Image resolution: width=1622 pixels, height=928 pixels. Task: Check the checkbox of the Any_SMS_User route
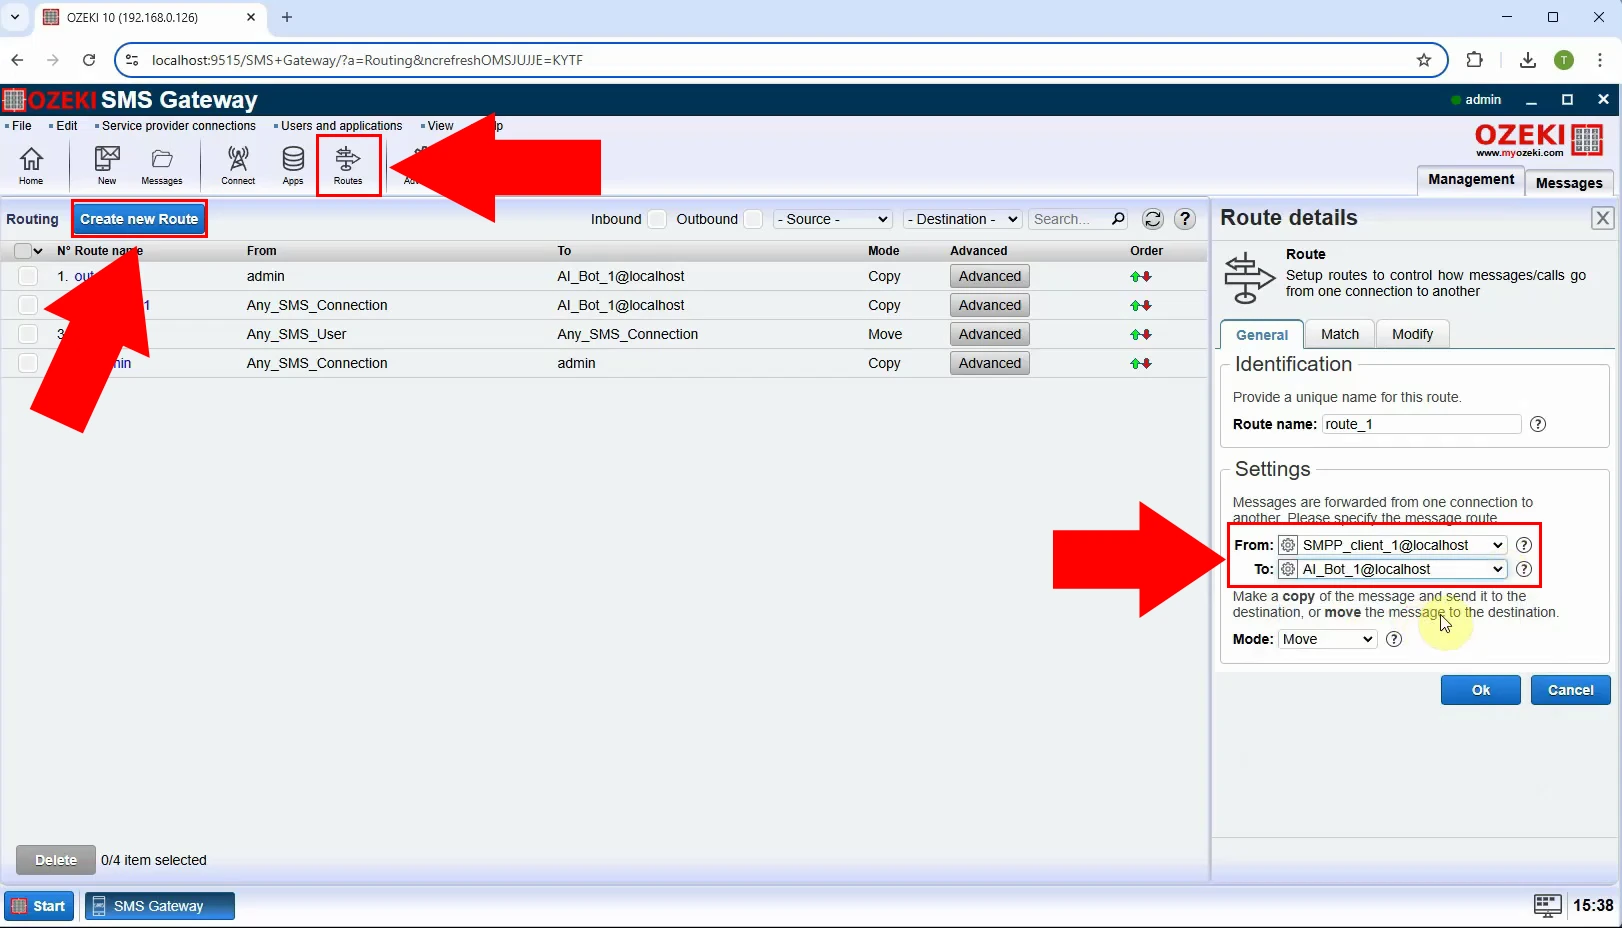[x=28, y=334]
